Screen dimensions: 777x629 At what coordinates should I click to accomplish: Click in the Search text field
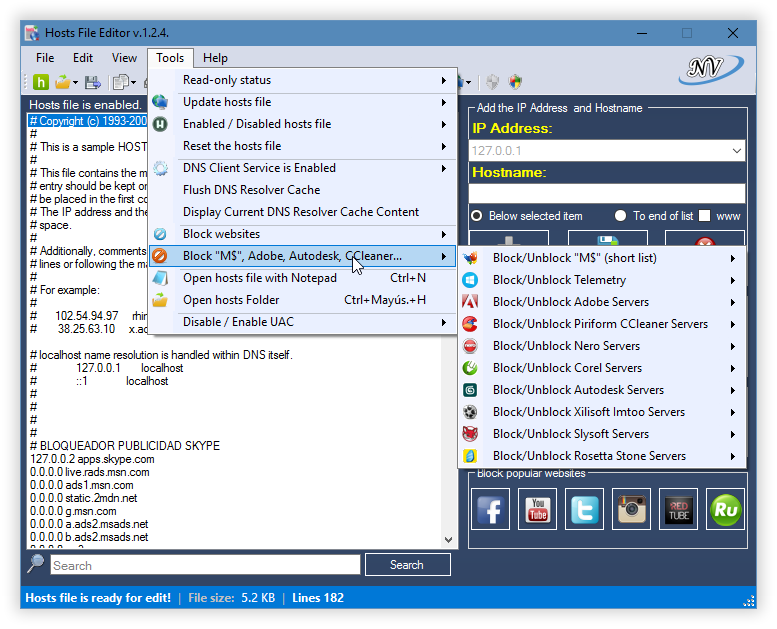click(x=205, y=565)
